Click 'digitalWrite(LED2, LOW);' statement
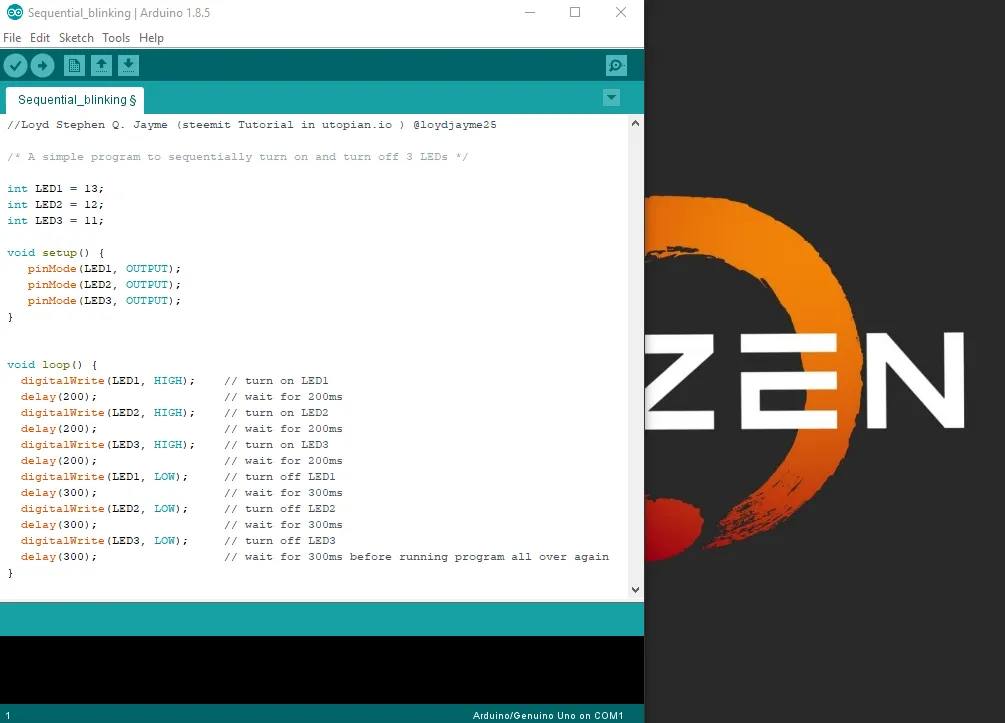 click(x=104, y=510)
